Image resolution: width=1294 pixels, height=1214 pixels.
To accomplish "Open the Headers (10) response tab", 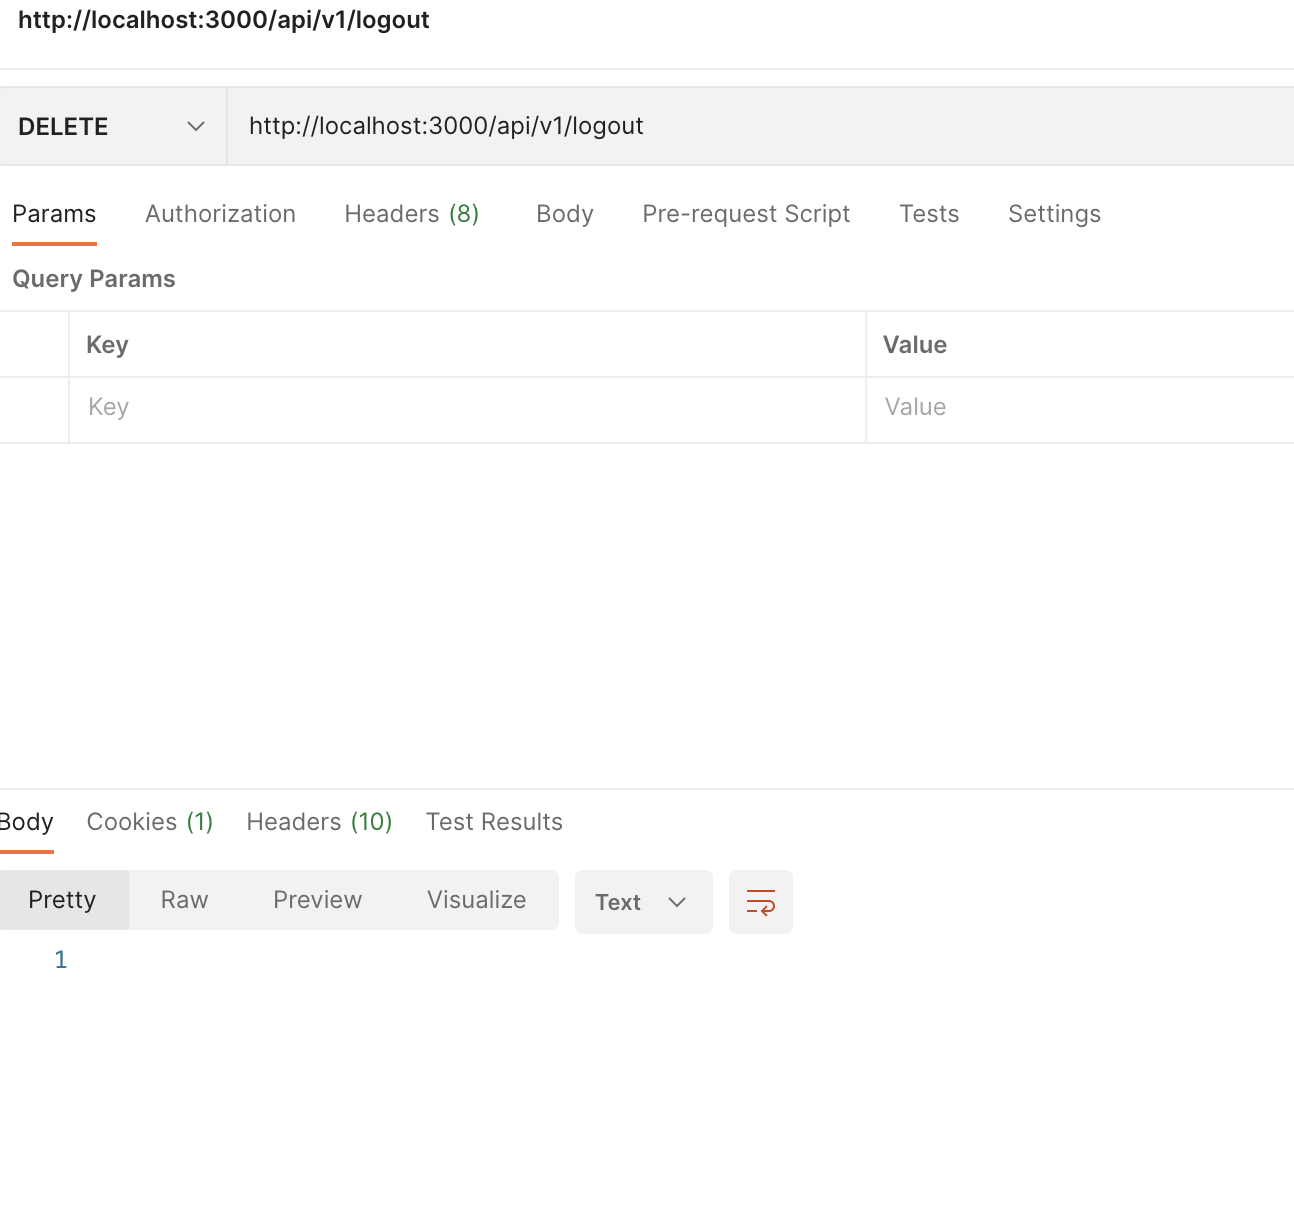I will click(x=318, y=821).
